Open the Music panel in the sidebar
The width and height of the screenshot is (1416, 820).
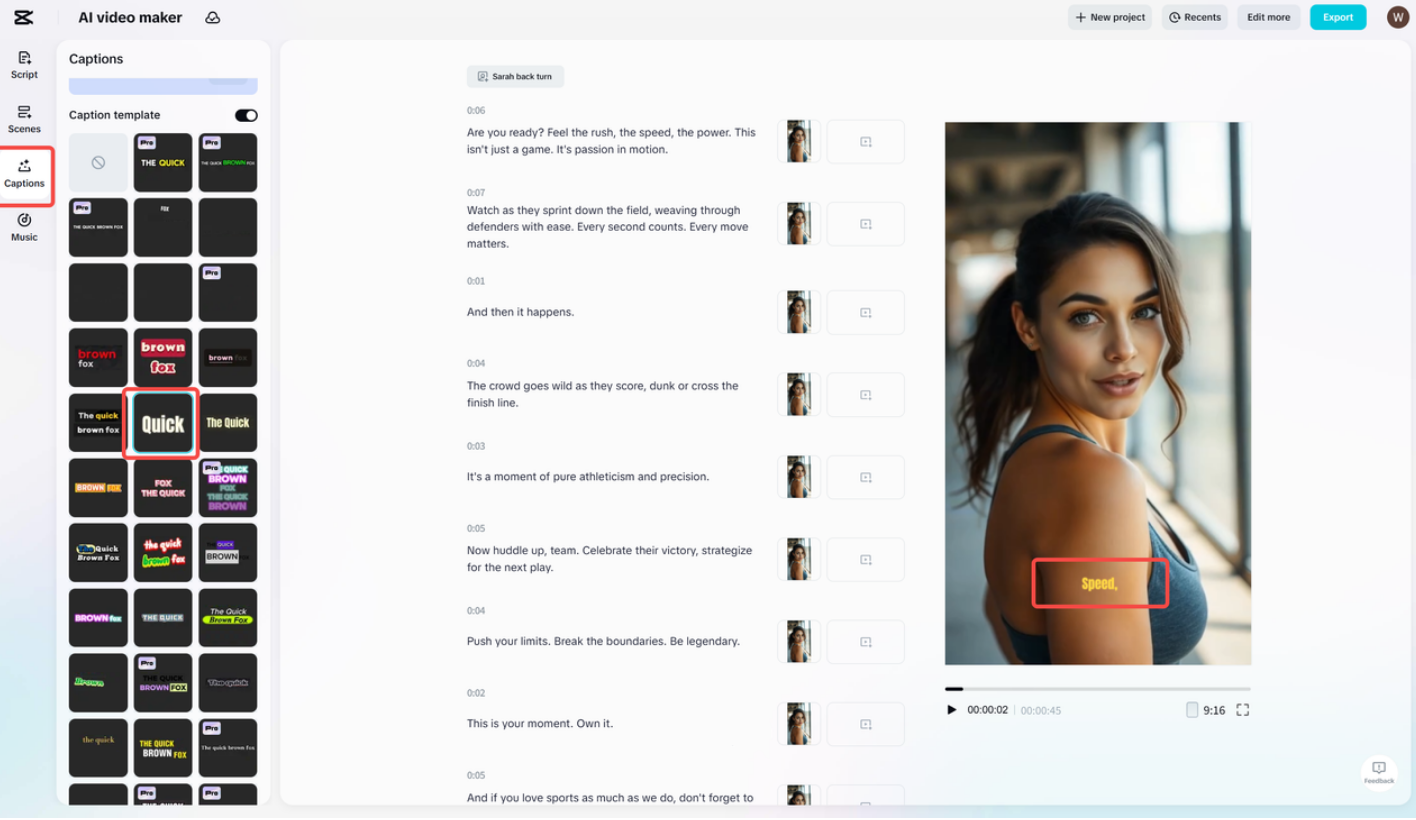[x=23, y=230]
